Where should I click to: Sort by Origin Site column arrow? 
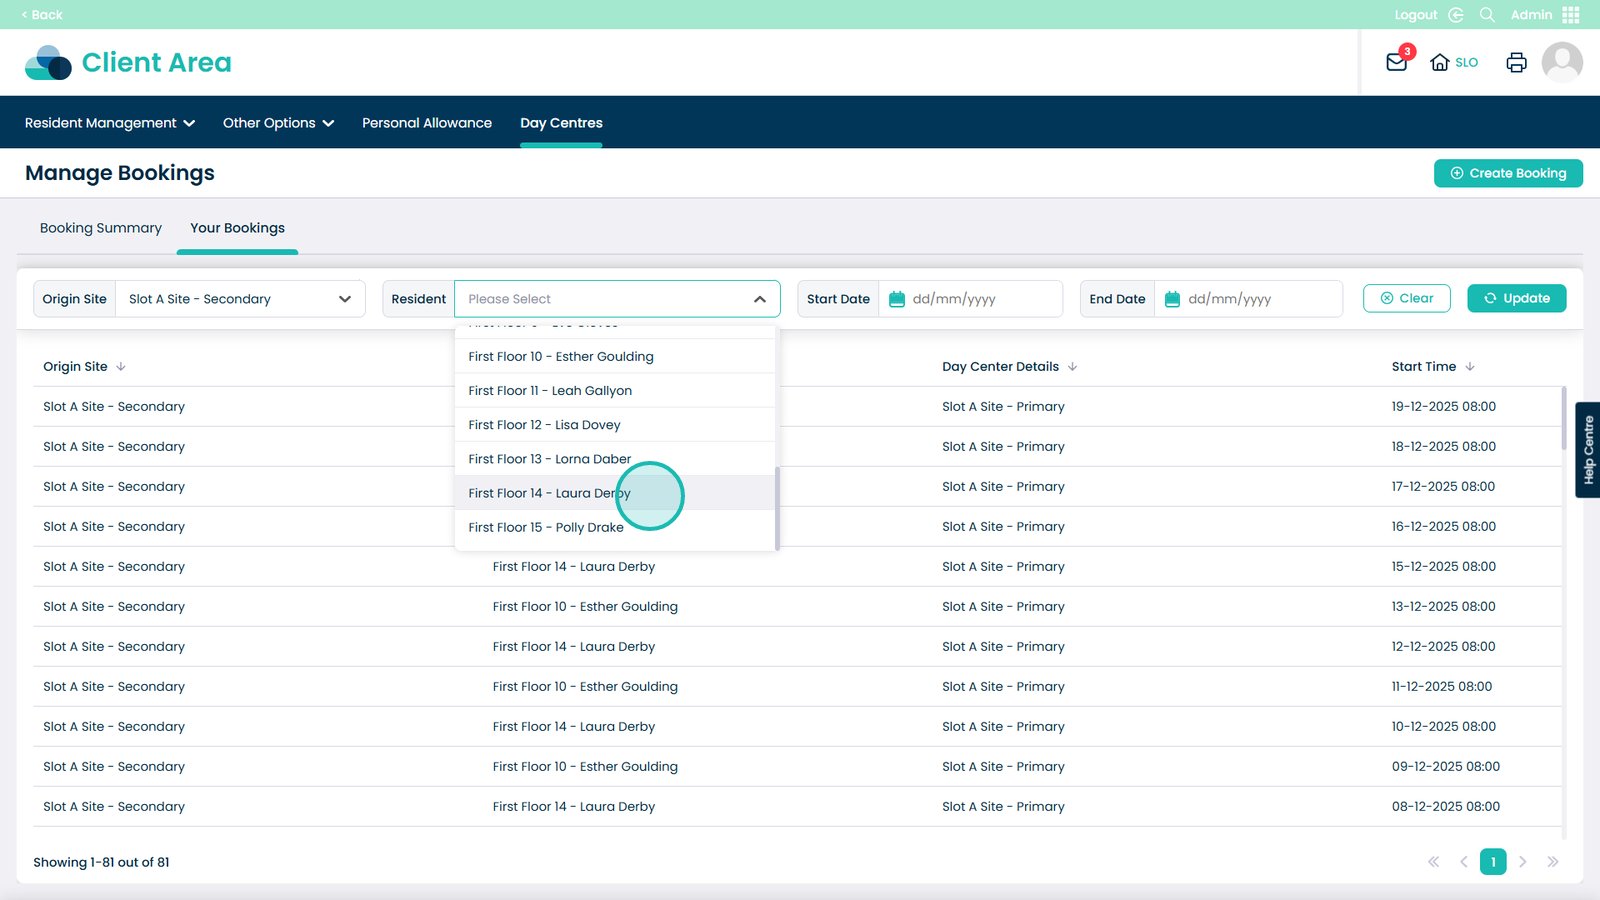(121, 367)
